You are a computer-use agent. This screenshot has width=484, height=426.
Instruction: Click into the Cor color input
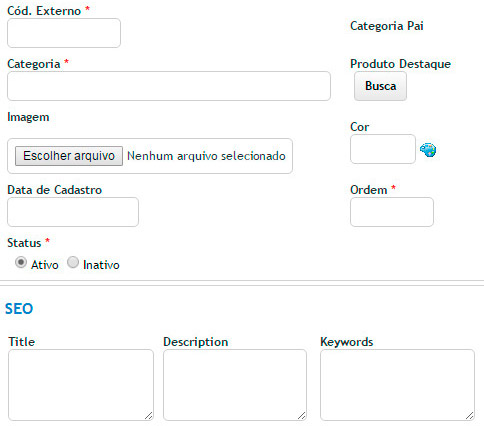coord(383,149)
